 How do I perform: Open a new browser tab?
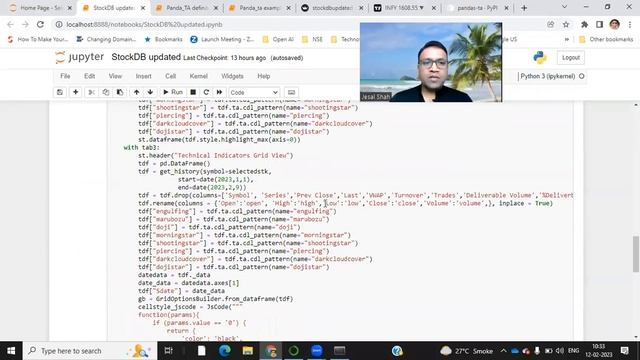[x=524, y=8]
